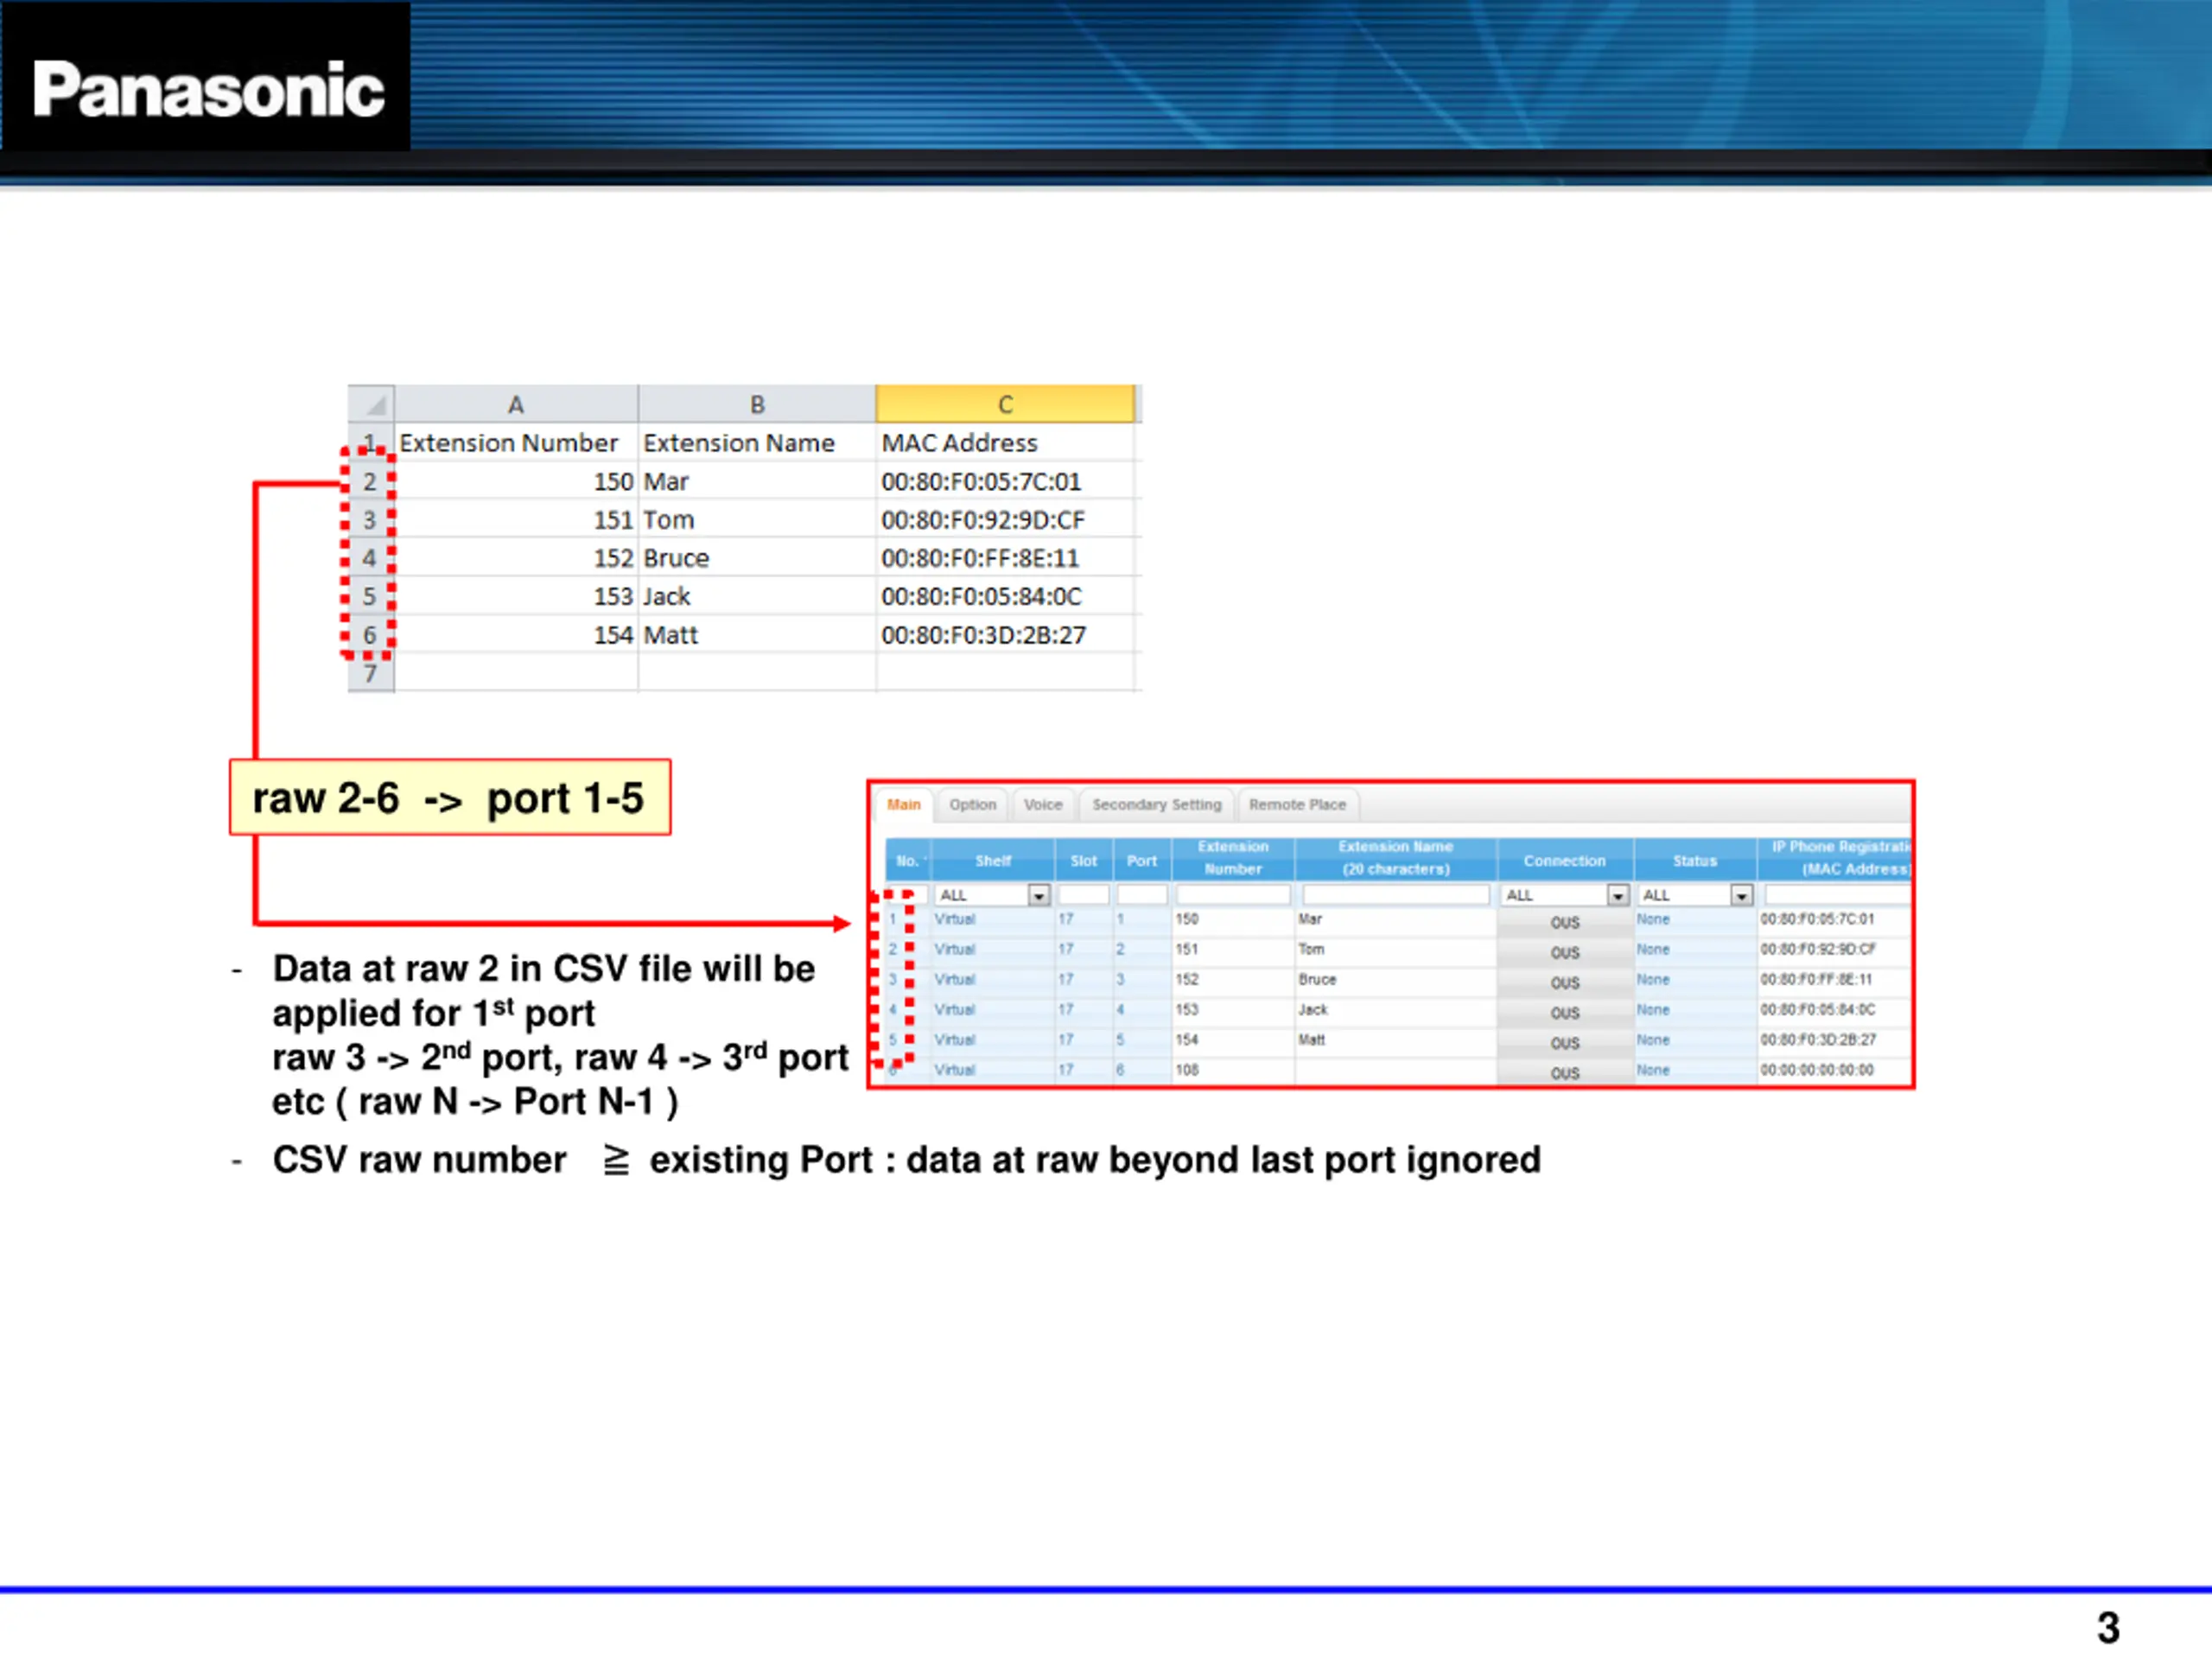The height and width of the screenshot is (1659, 2212).
Task: Click spreadsheet cell containing 'Jack'
Action: [757, 596]
